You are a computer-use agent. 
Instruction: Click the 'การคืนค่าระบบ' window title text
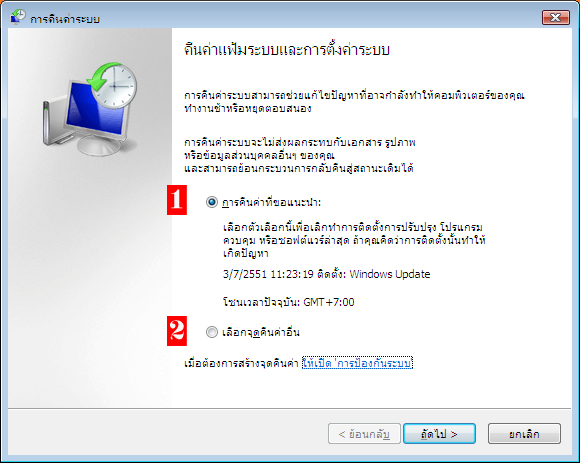tap(65, 19)
